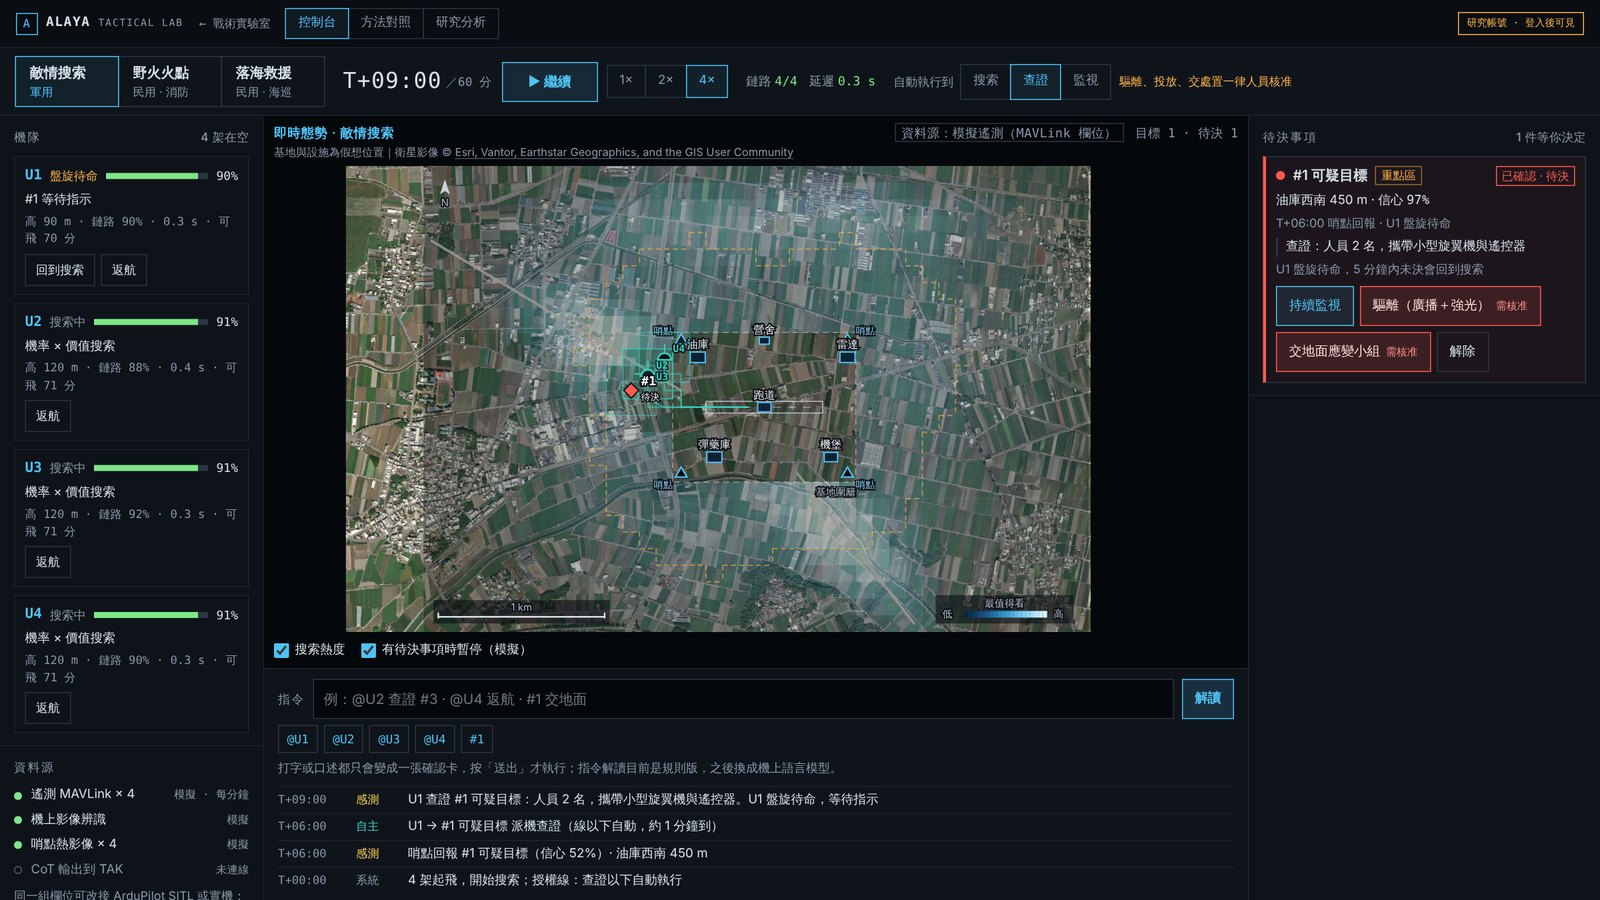Image resolution: width=1600 pixels, height=900 pixels.
Task: Switch to the 方法對照 tab
Action: [386, 23]
